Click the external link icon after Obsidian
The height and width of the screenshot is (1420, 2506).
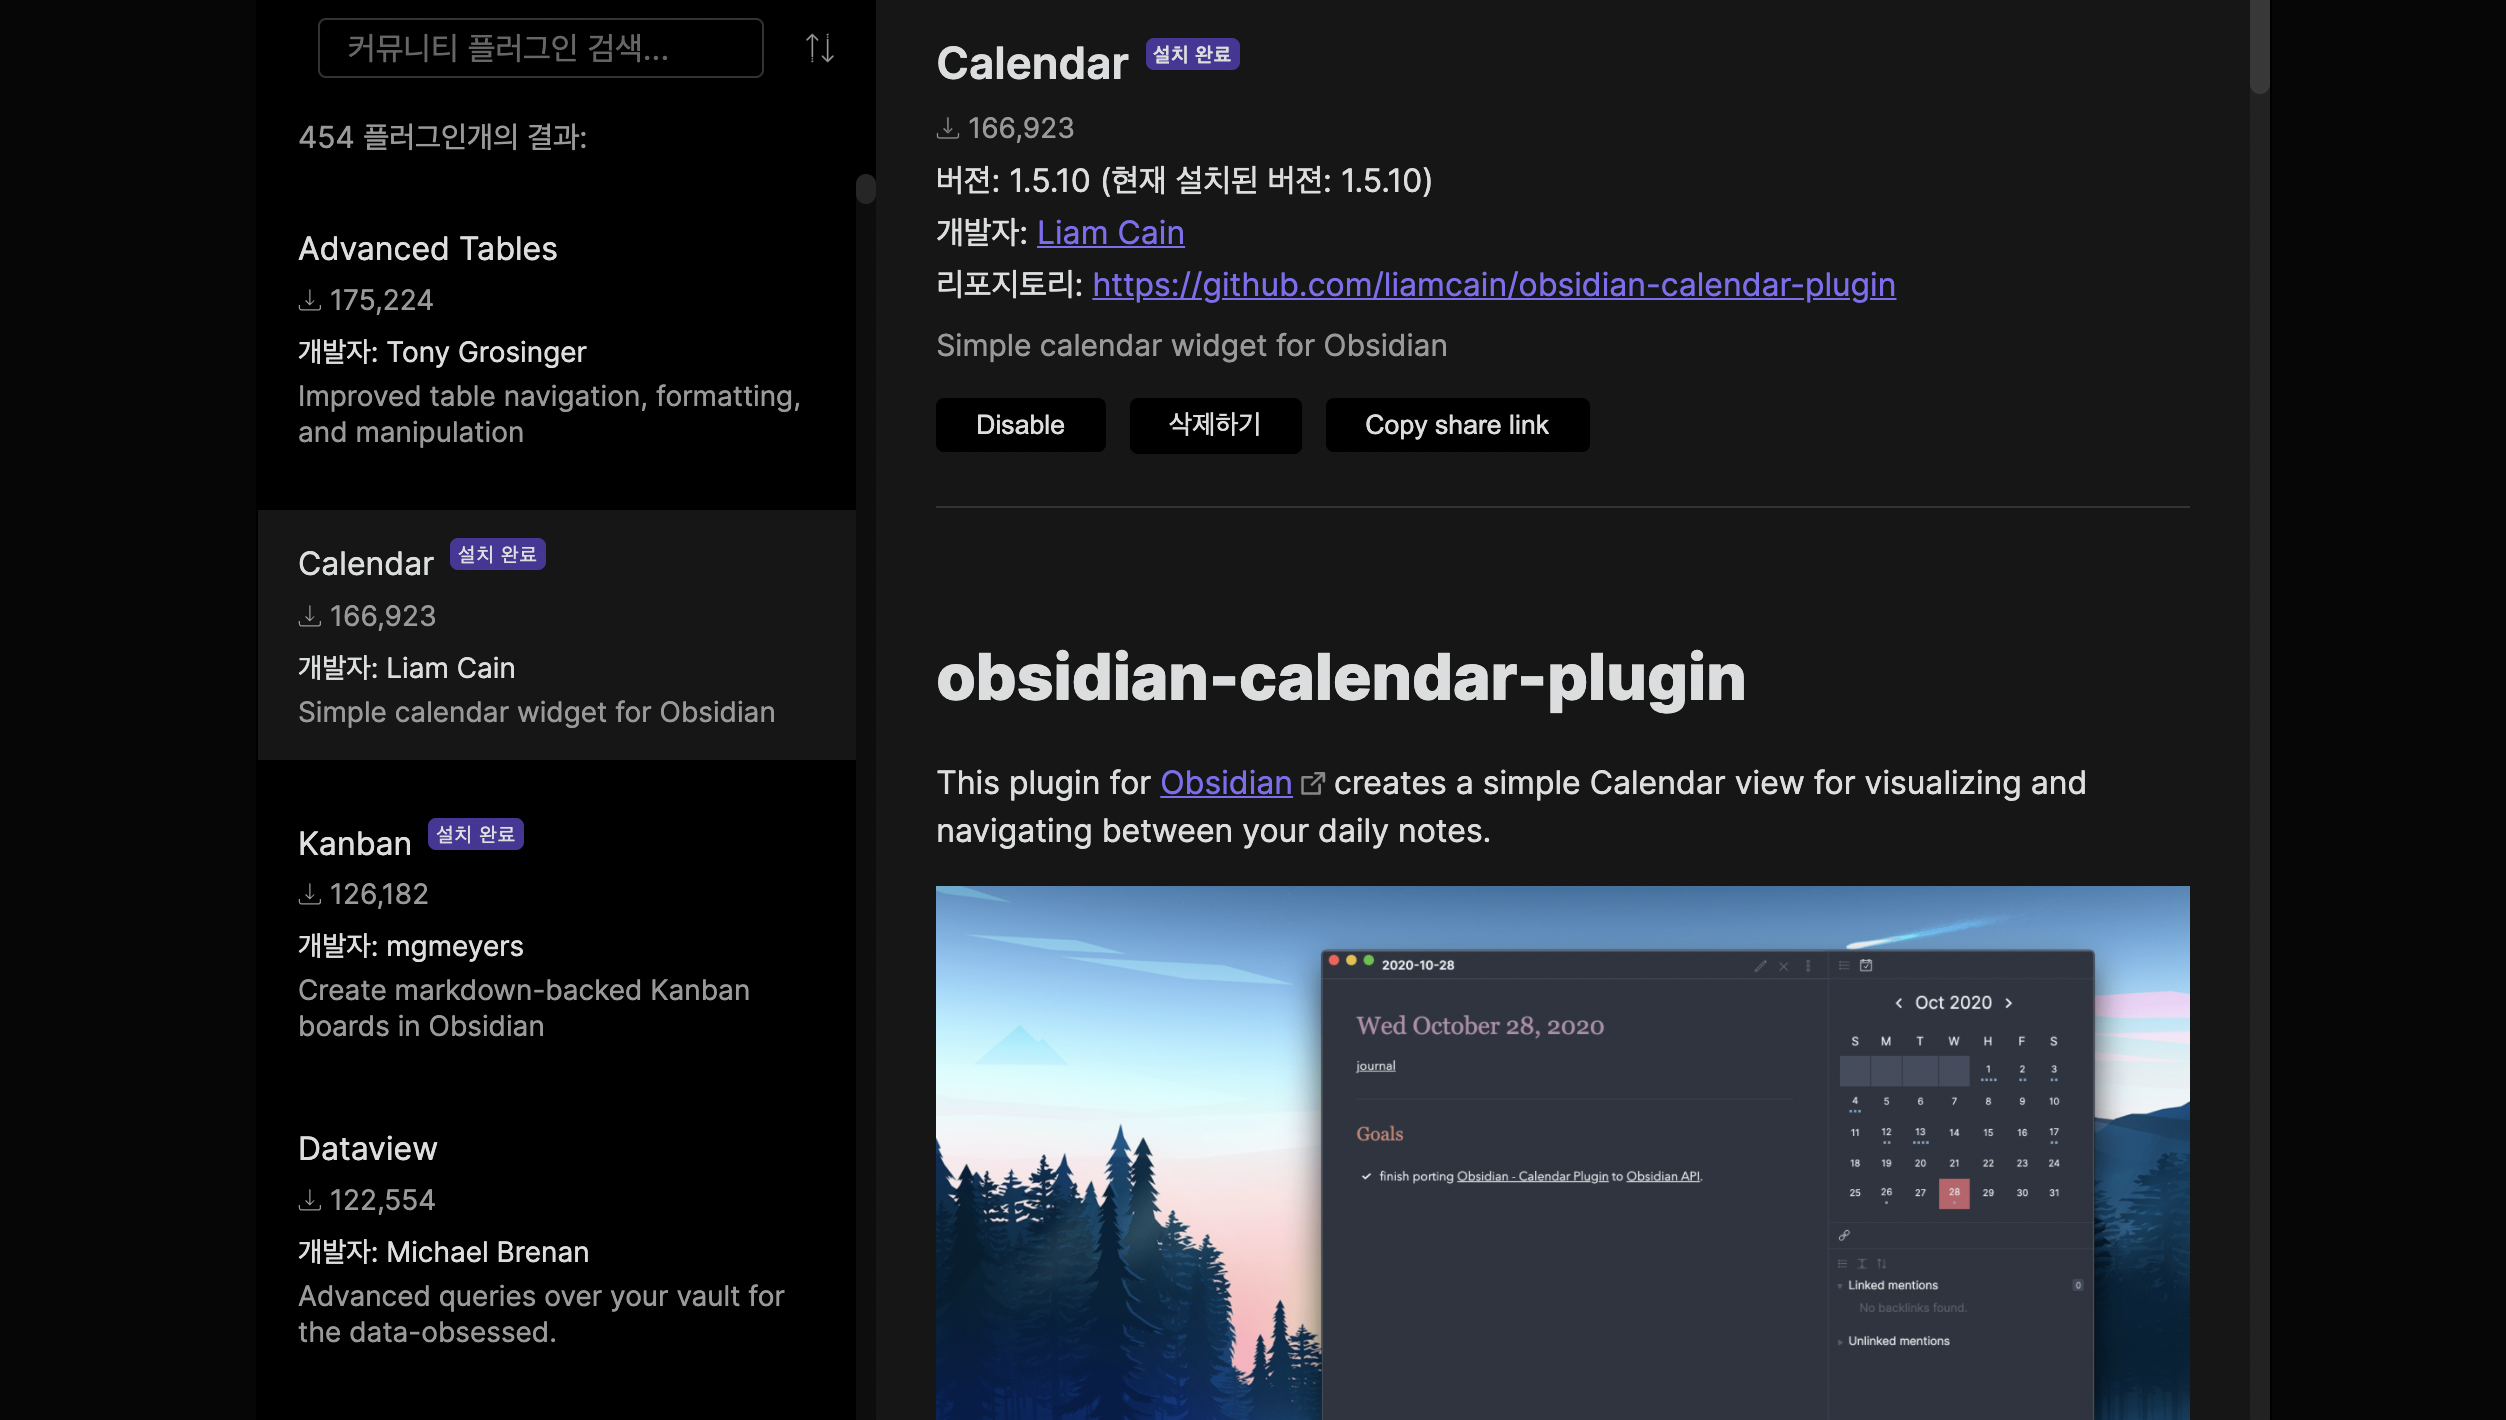(x=1312, y=784)
